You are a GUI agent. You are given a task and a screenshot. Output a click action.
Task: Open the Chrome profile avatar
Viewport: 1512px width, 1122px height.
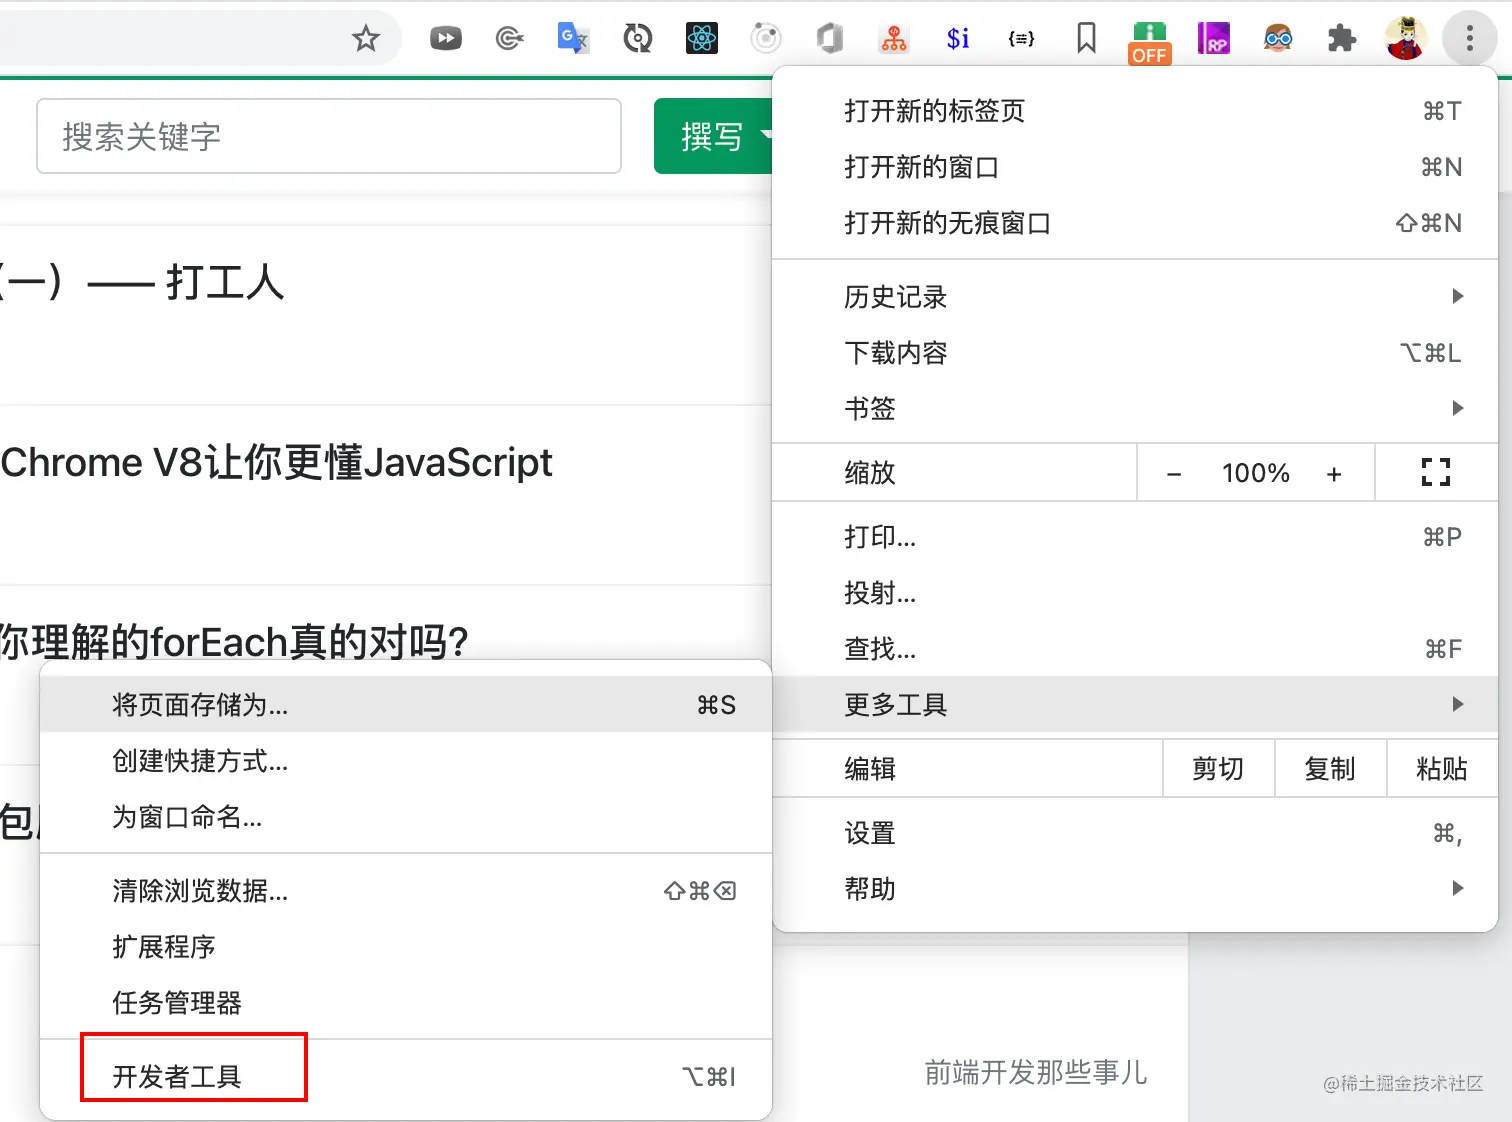pos(1406,39)
